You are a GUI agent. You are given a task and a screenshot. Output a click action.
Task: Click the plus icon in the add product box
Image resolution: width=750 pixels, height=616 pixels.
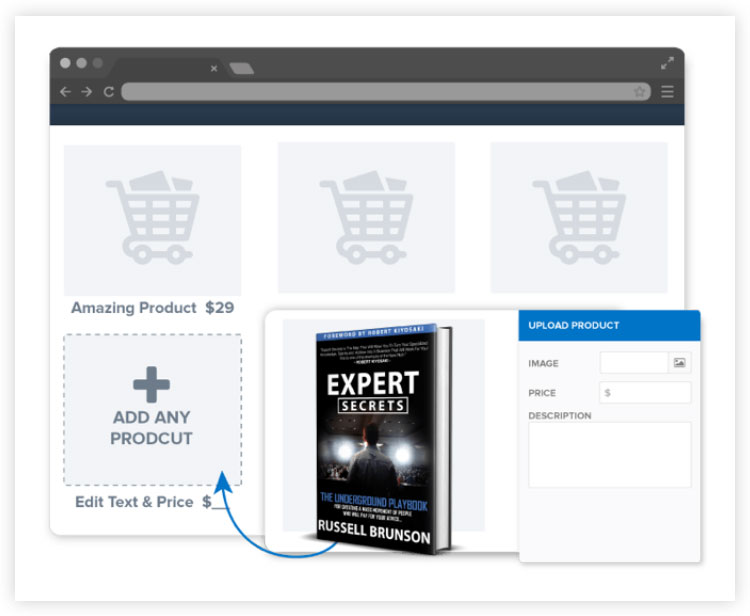point(151,385)
